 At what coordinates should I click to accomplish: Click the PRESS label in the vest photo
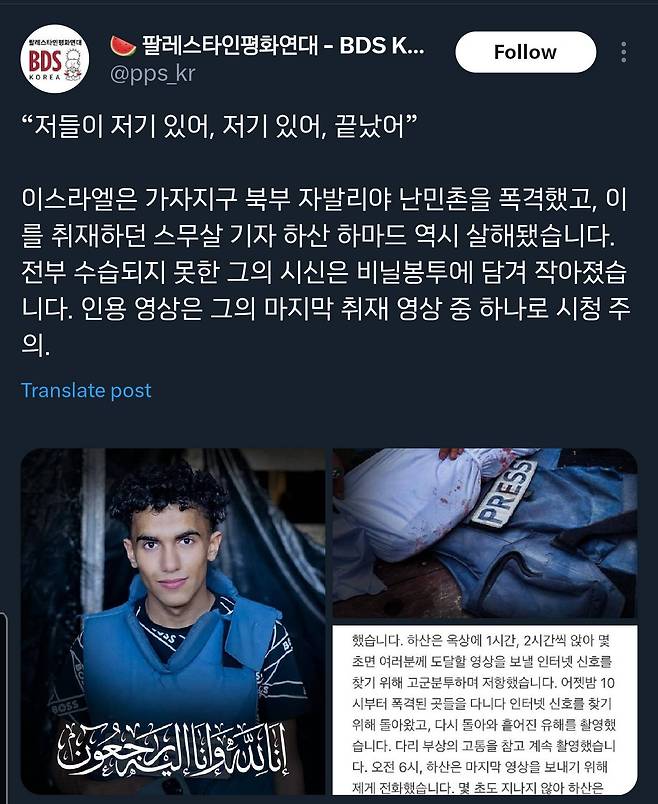(x=504, y=493)
